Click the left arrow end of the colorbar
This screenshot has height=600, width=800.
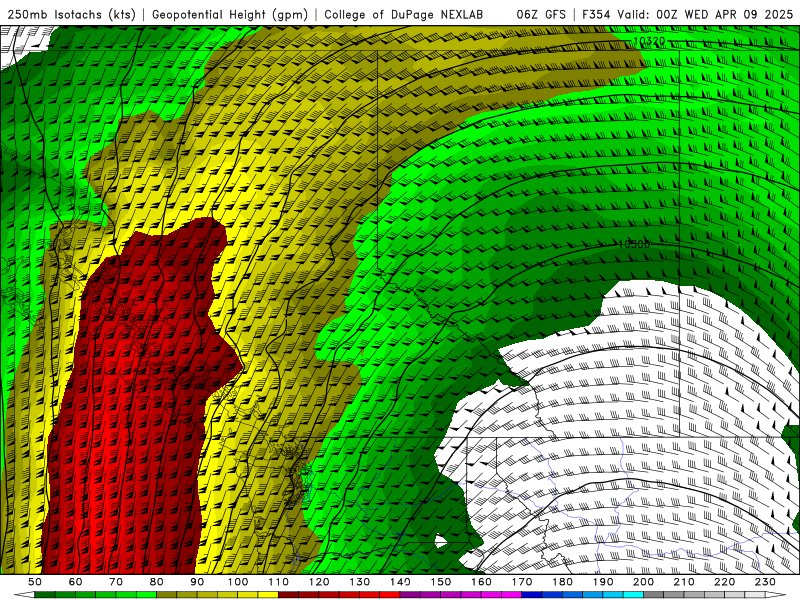click(x=24, y=595)
